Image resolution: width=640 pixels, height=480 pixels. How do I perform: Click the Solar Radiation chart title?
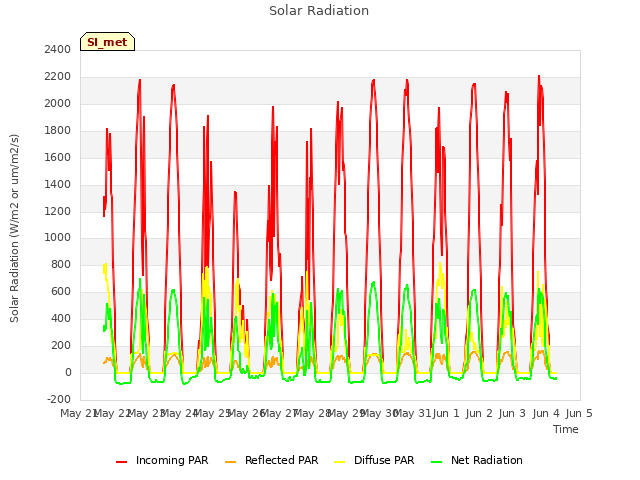[x=319, y=11]
